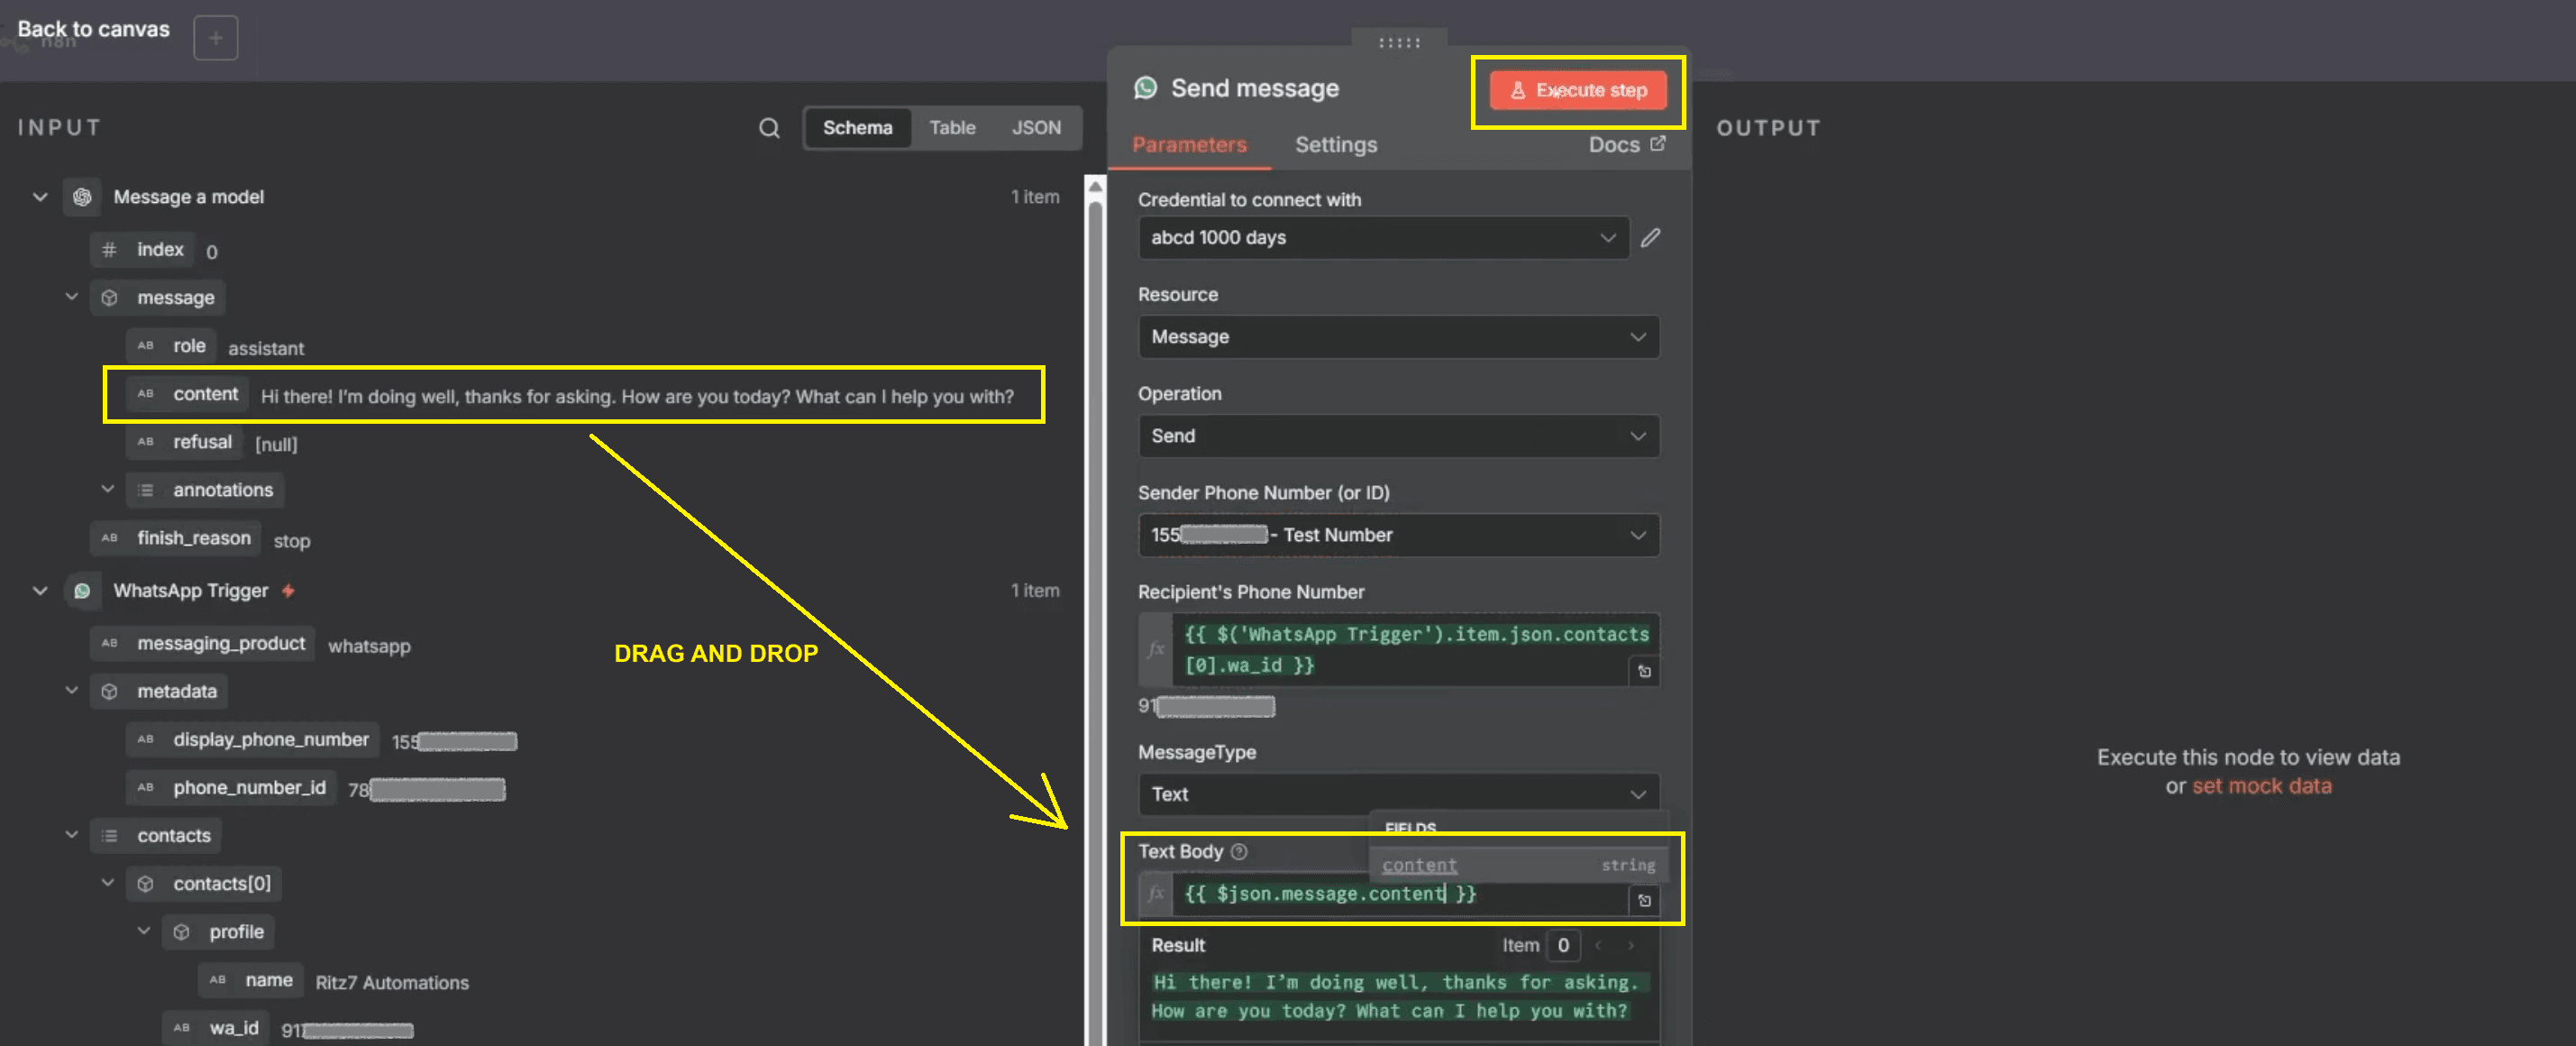Click the drag handle dots above Send message
The height and width of the screenshot is (1046, 2576).
click(x=1398, y=42)
